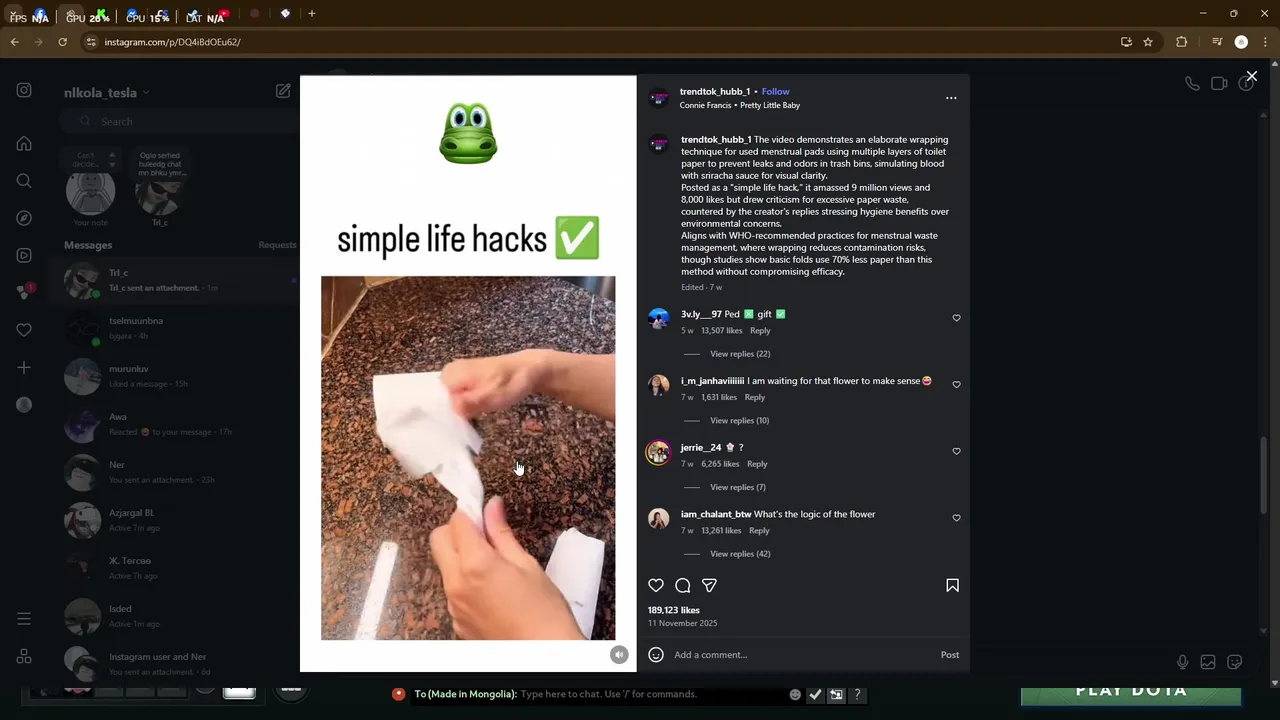Image resolution: width=1280 pixels, height=720 pixels.
Task: Bookmark this page with browser star icon
Action: [x=1148, y=42]
